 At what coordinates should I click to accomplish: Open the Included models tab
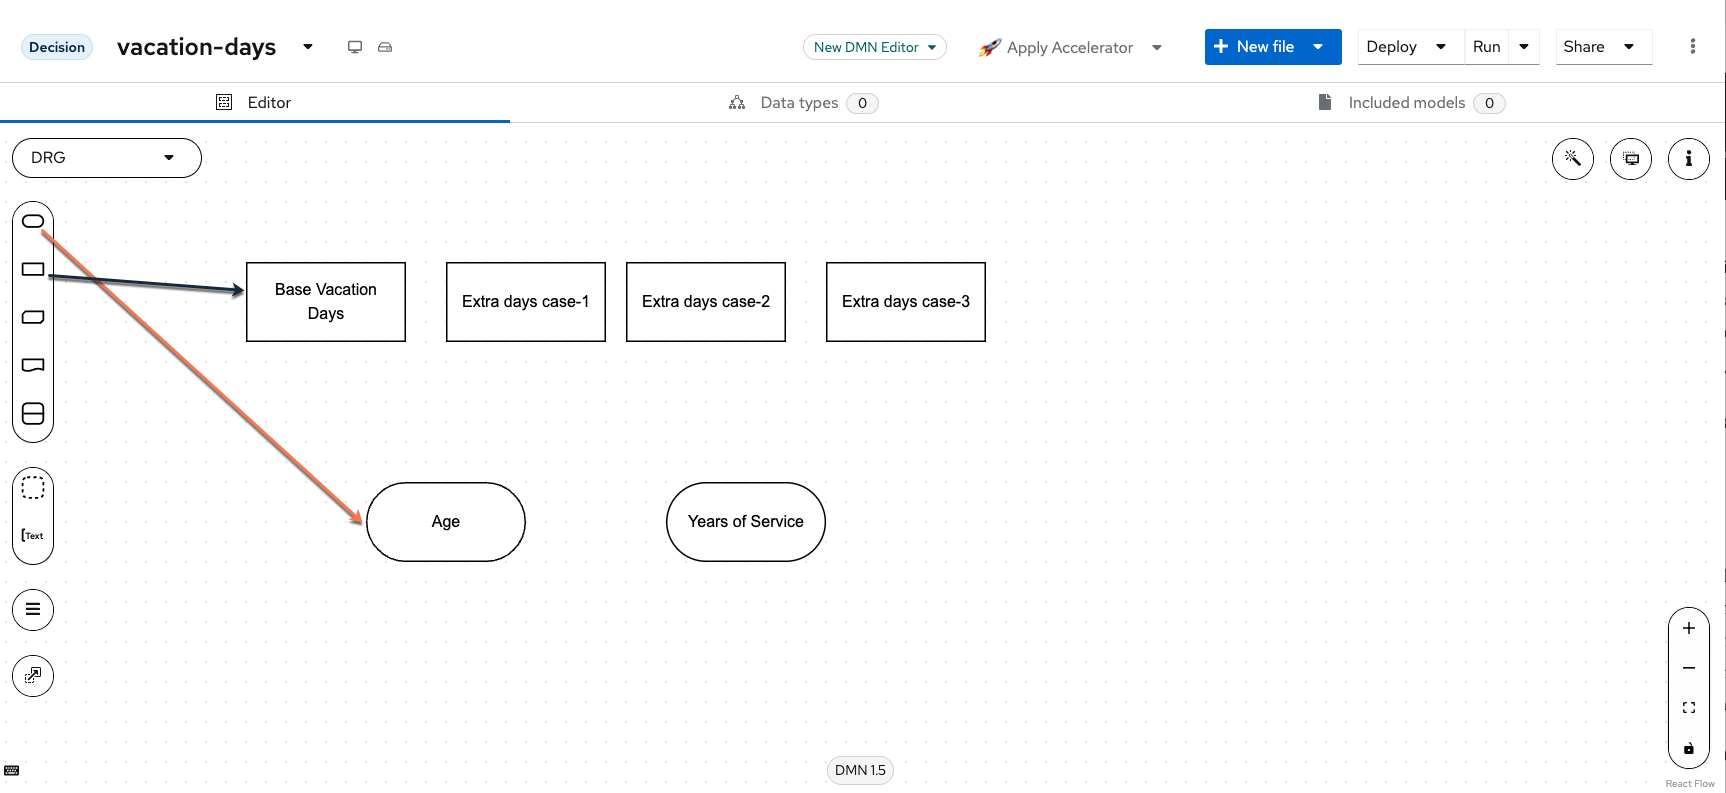pyautogui.click(x=1406, y=103)
